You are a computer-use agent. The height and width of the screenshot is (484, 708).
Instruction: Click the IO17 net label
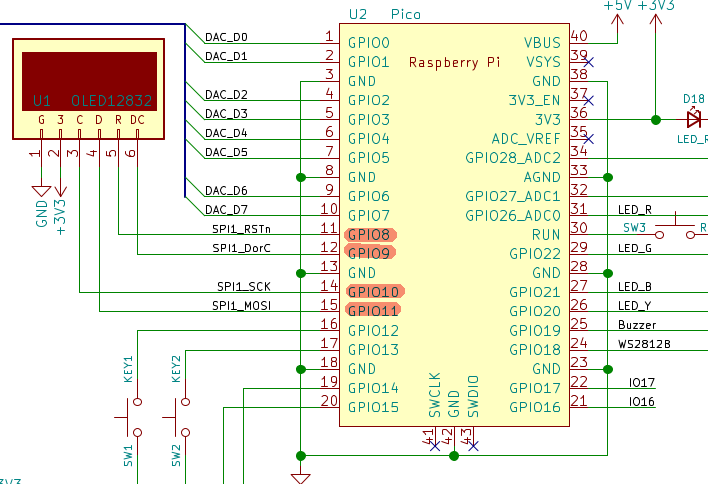tap(642, 383)
